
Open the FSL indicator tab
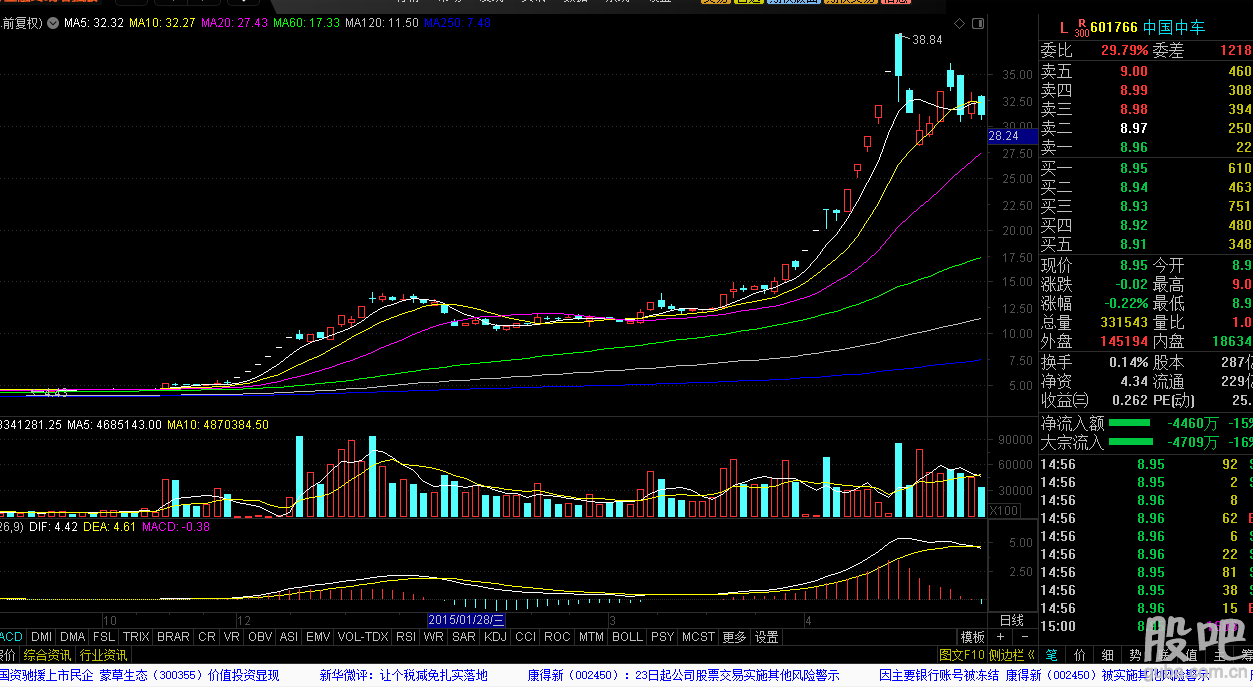click(x=104, y=636)
